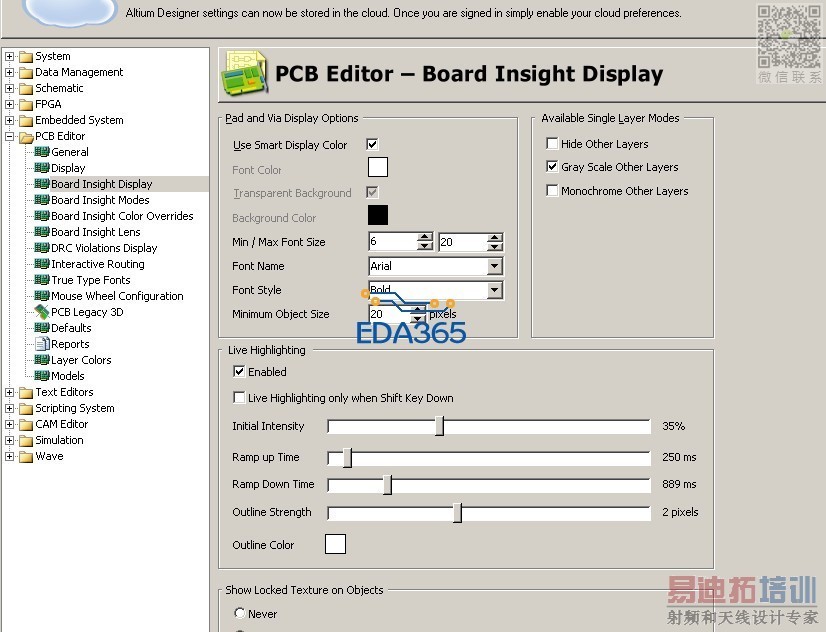Disable Live Highlighting Enabled checkbox

coord(239,371)
